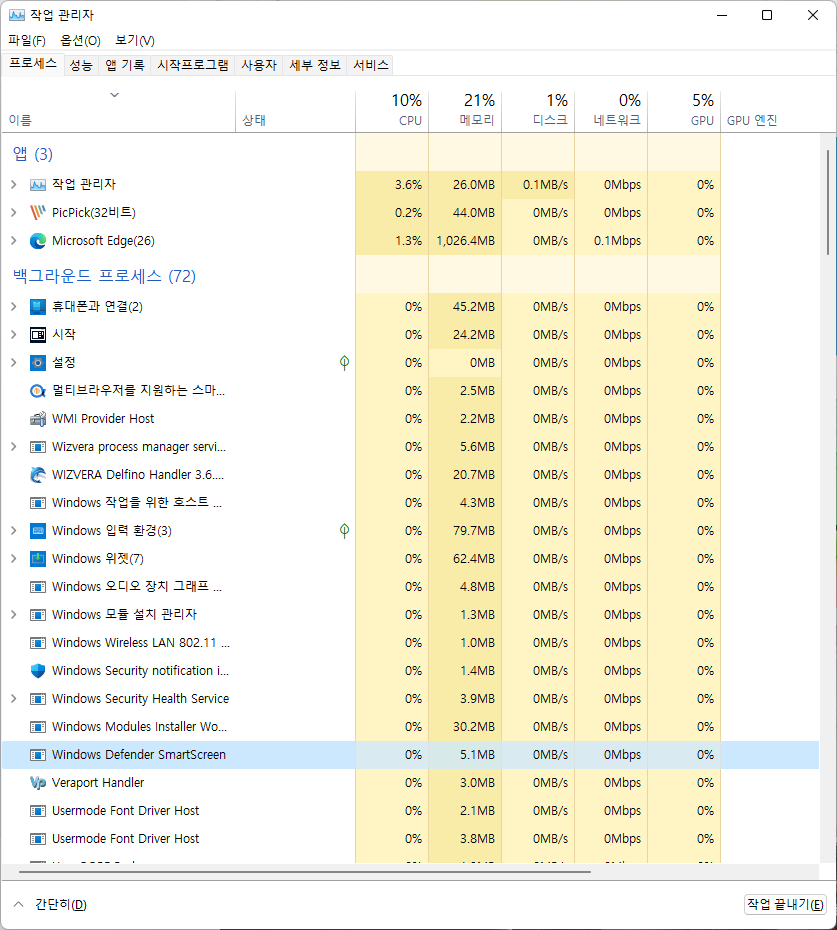The image size is (837, 930).
Task: Click the 간단히(D) link
Action: pyautogui.click(x=61, y=904)
